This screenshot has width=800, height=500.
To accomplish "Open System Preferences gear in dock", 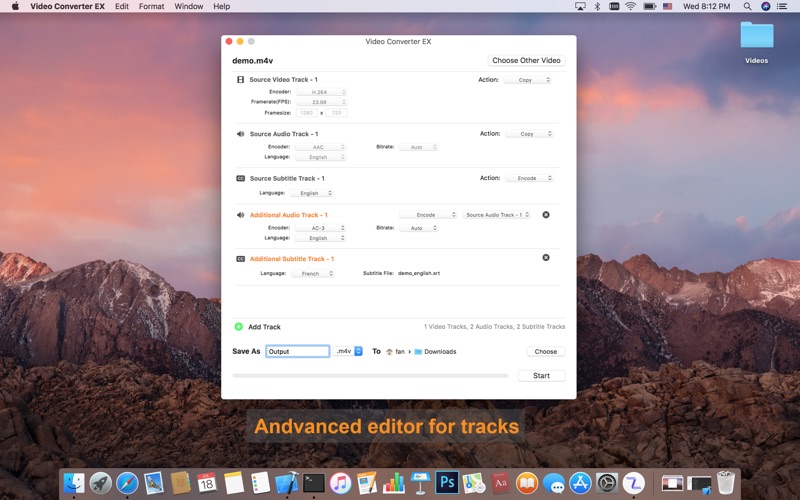I will [x=607, y=483].
